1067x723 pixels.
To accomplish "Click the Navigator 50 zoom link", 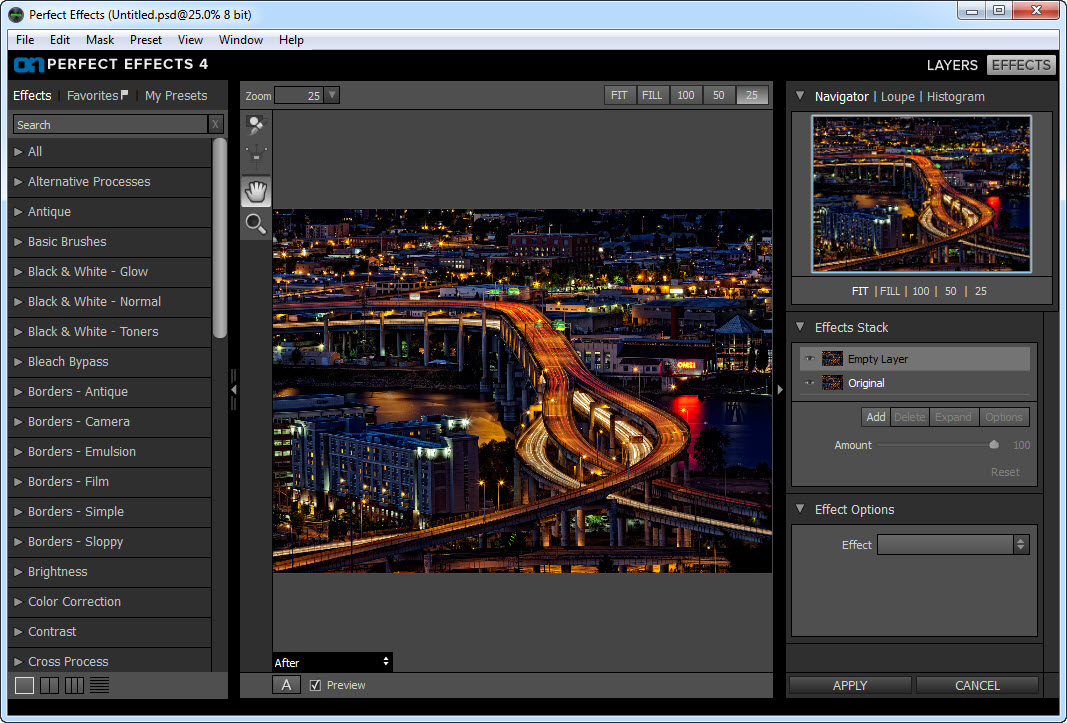I will (951, 291).
